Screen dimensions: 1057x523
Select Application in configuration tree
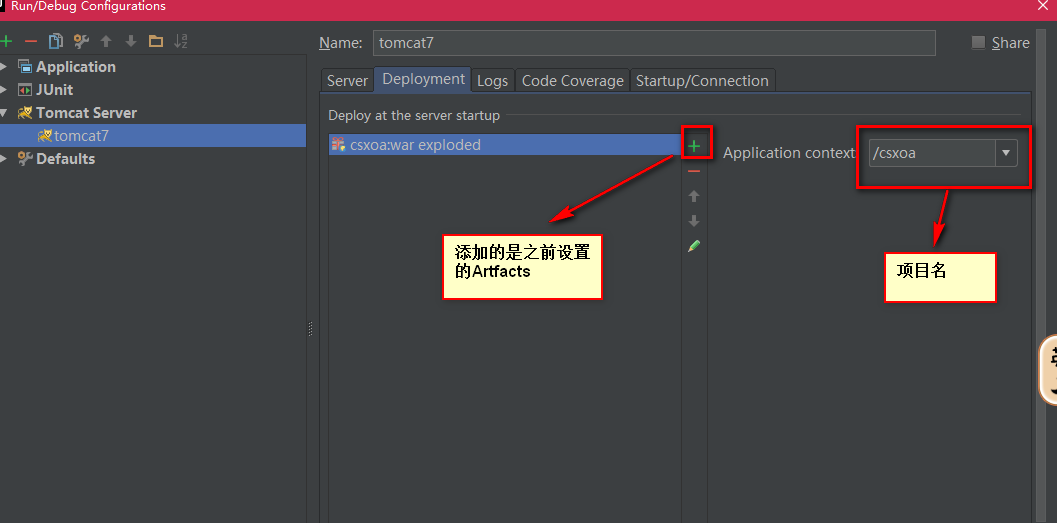pyautogui.click(x=76, y=67)
